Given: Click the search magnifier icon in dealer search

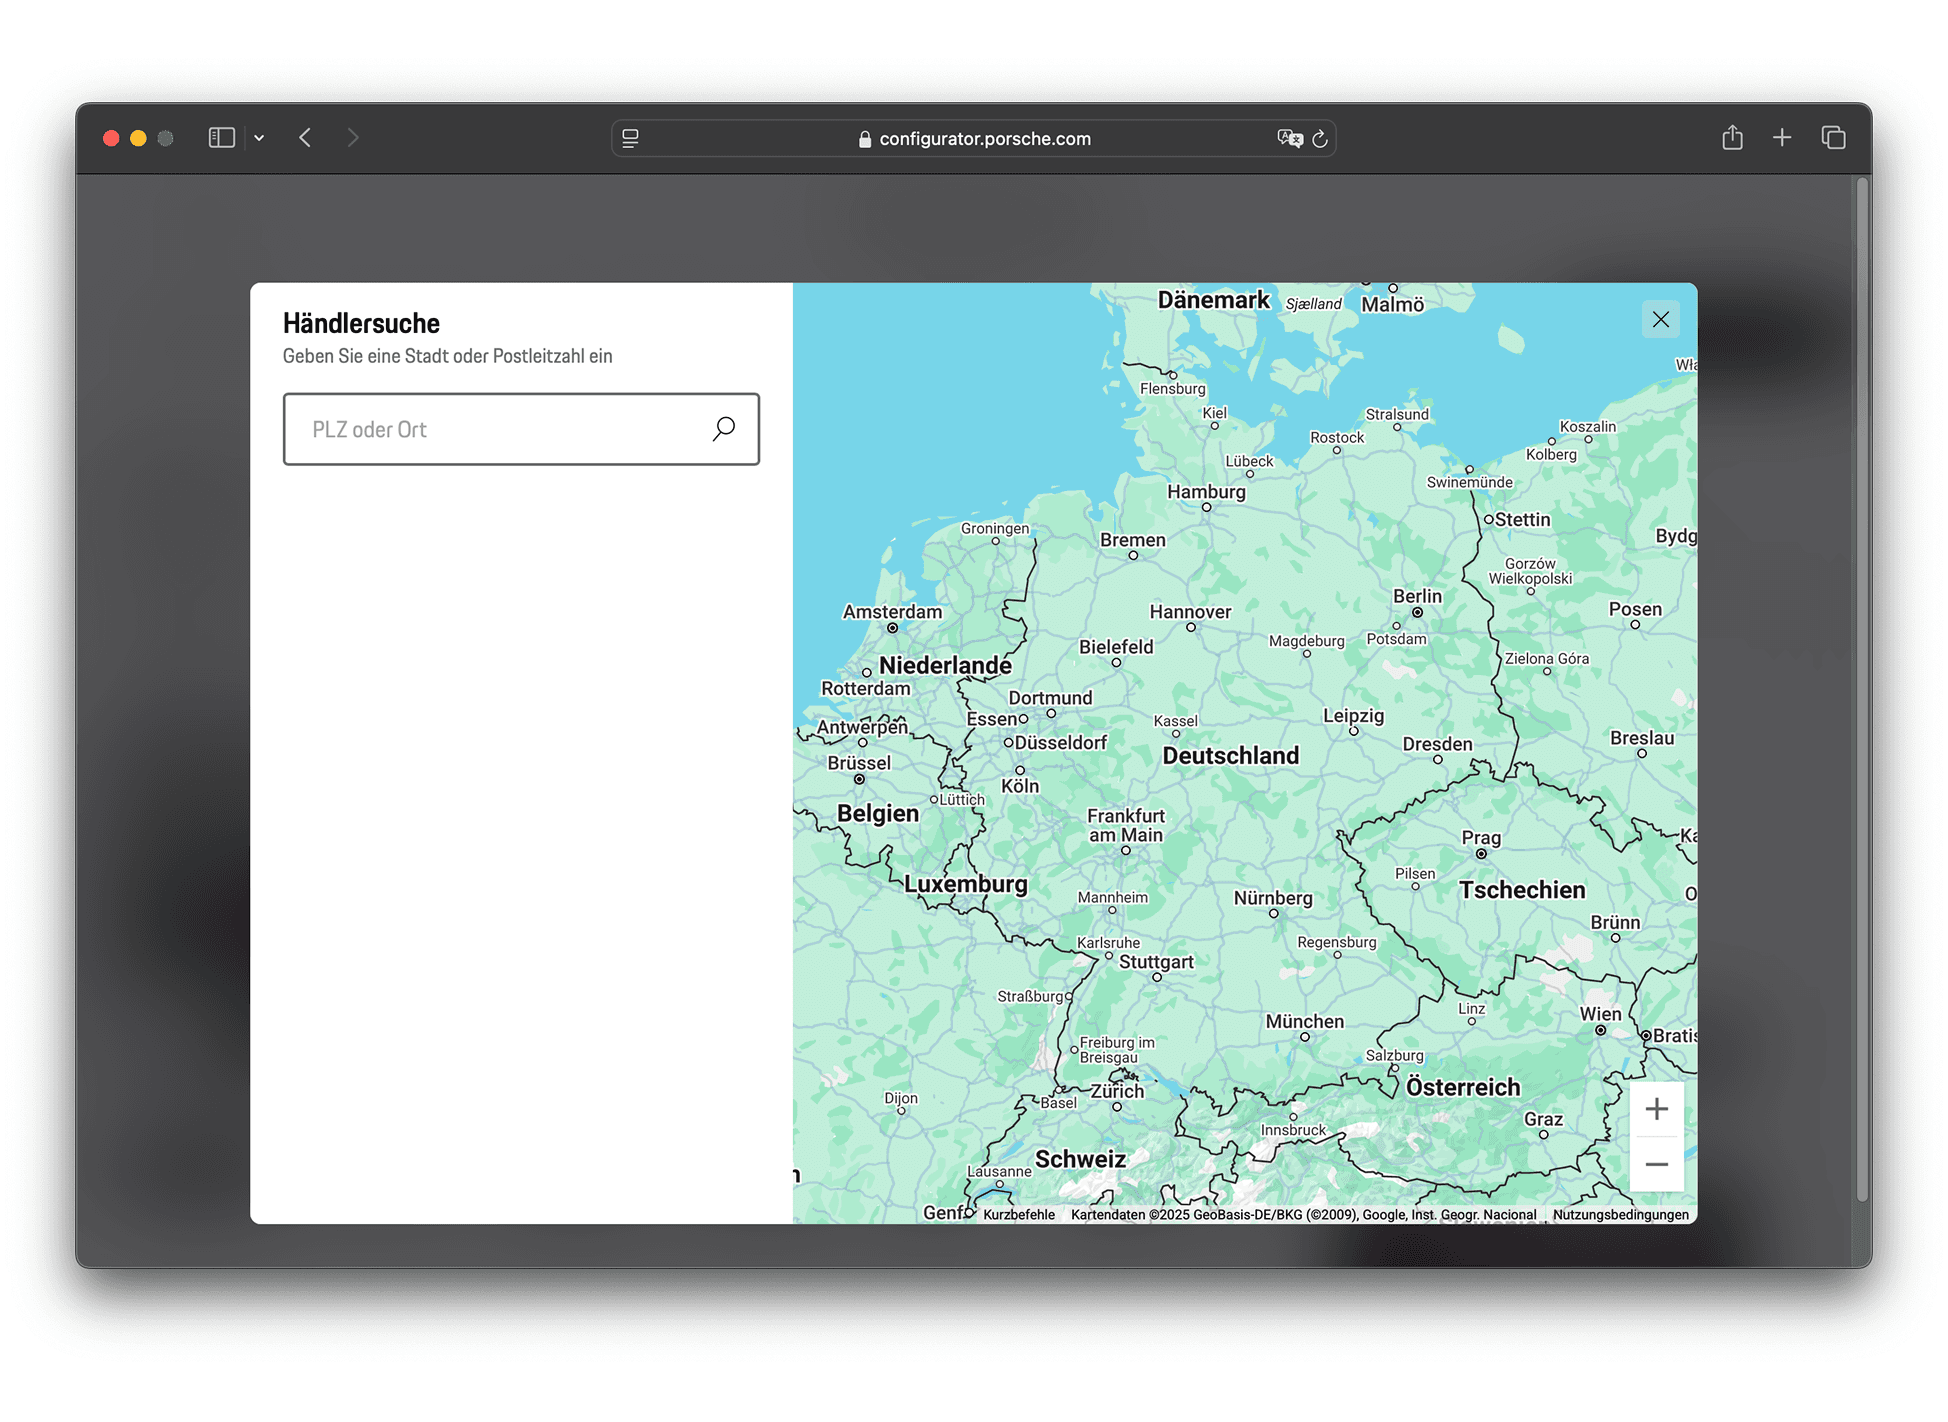Looking at the screenshot, I should click(x=724, y=429).
